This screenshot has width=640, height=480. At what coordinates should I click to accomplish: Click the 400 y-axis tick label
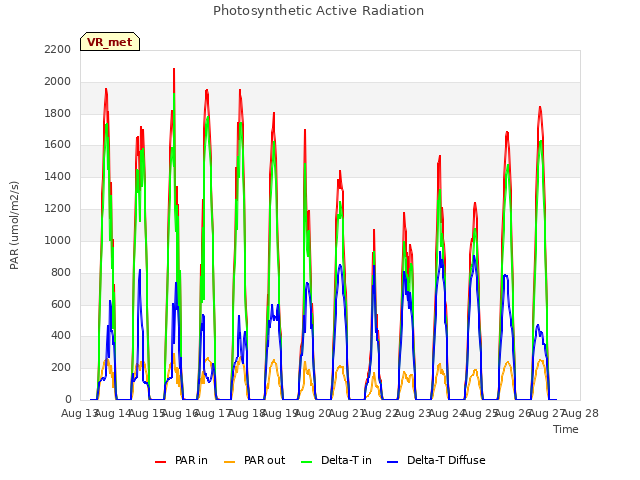point(61,336)
